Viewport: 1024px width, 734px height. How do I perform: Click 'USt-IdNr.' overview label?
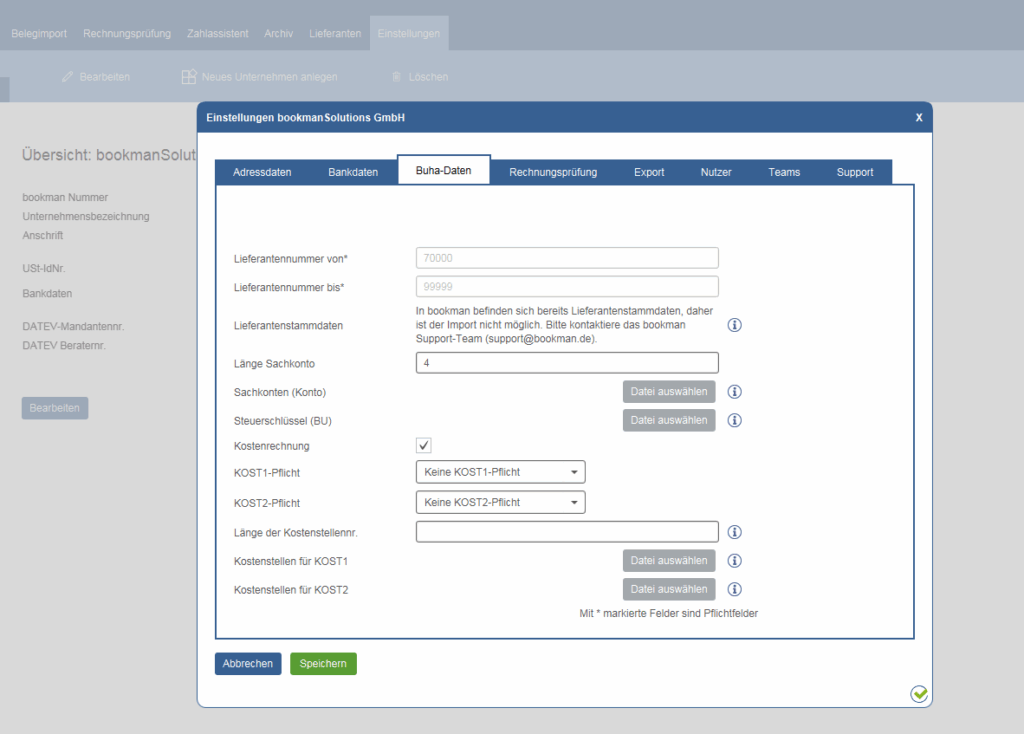44,268
